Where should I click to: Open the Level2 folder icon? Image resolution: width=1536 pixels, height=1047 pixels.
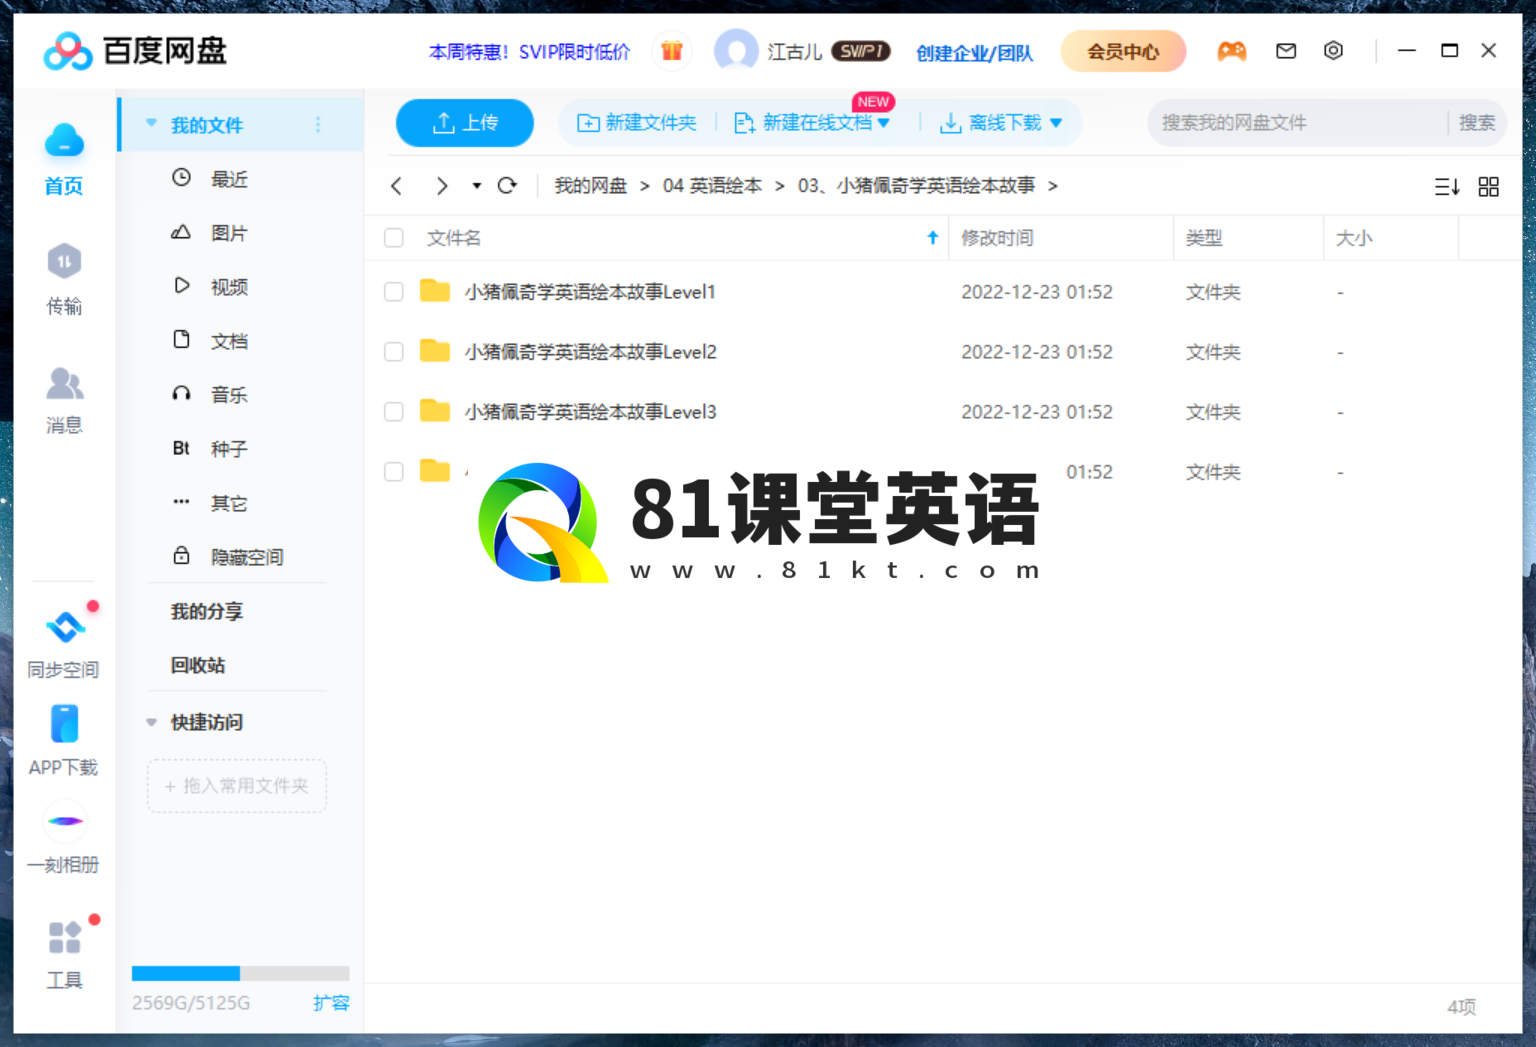pos(435,351)
